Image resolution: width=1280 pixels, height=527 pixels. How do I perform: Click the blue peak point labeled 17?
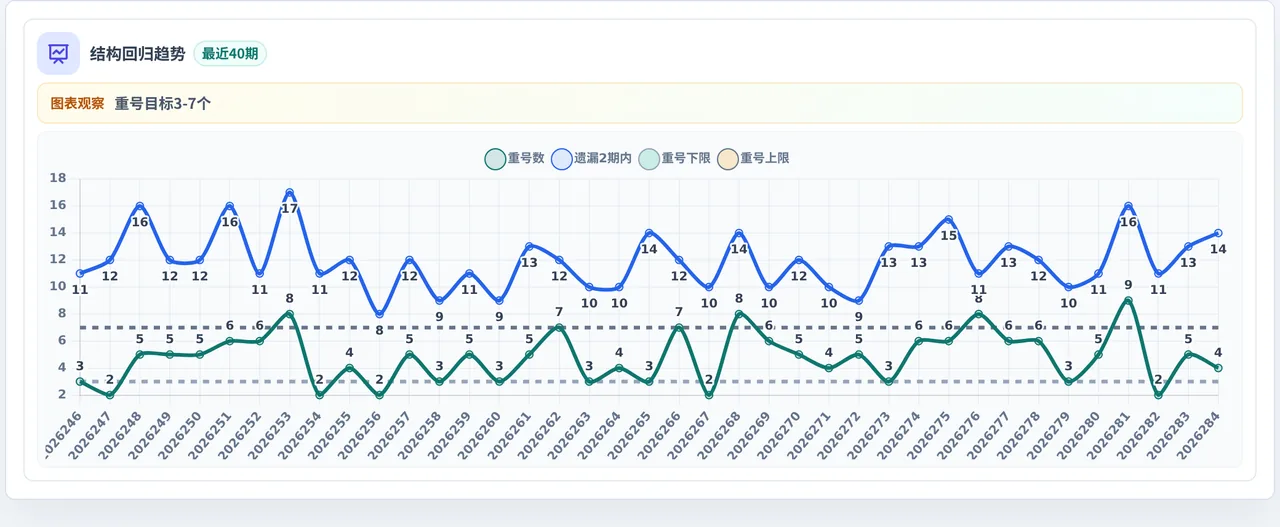[x=289, y=192]
